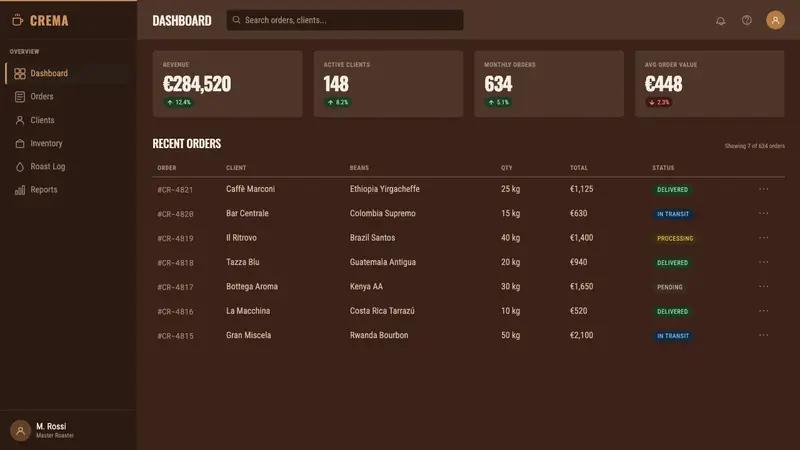800x450 pixels.
Task: Click the Roast Log flame icon
Action: point(20,167)
